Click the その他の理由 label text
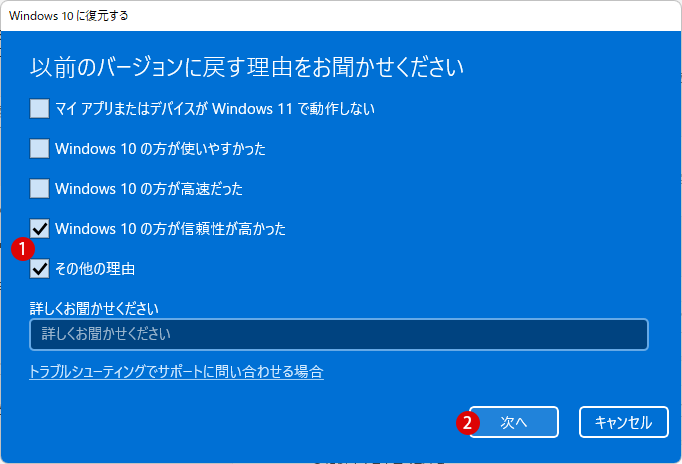The image size is (682, 464). tap(95, 269)
